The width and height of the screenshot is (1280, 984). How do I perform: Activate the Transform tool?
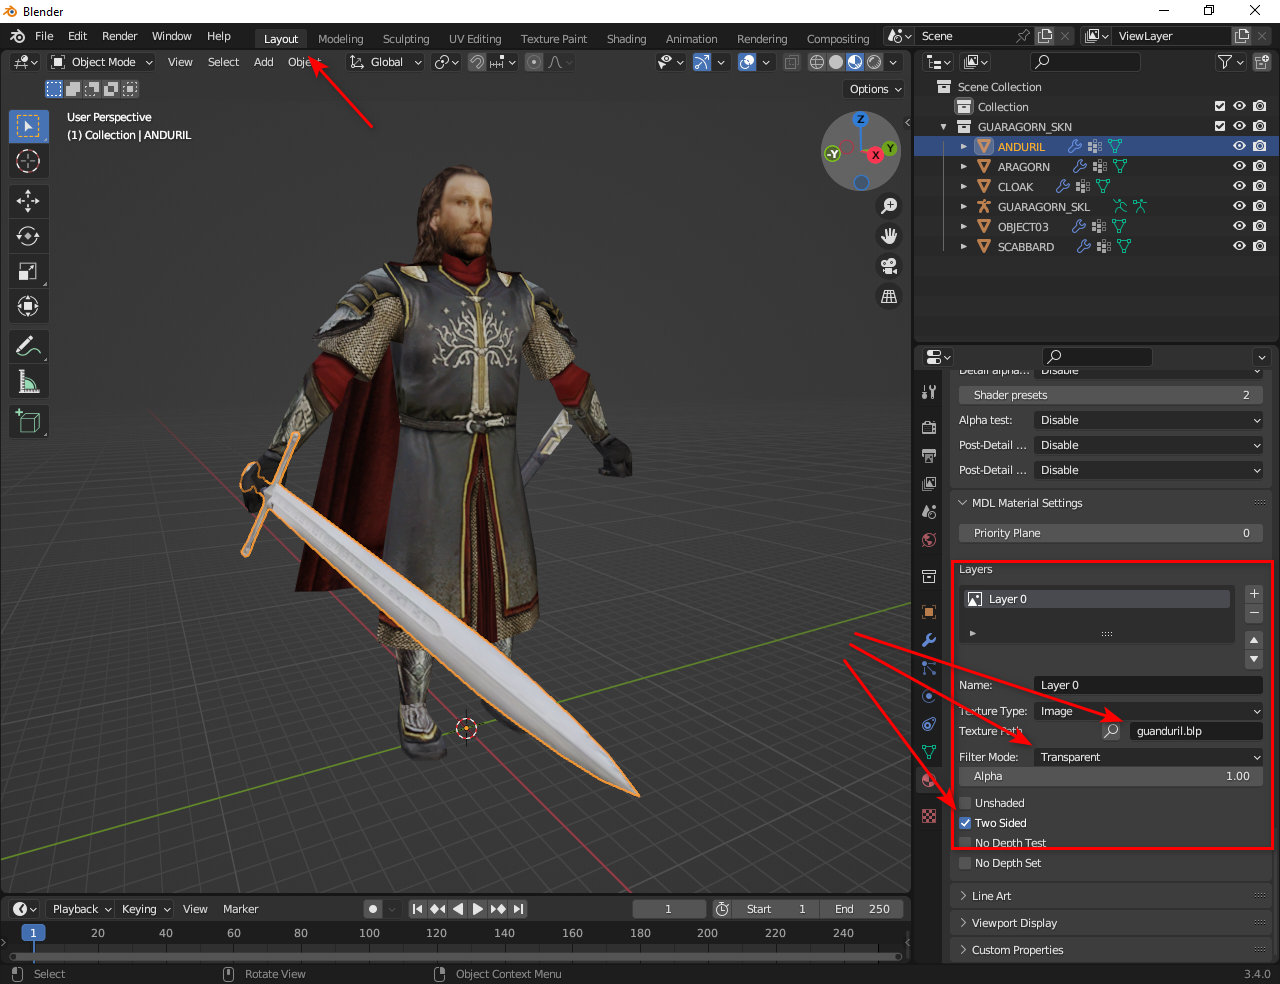point(28,306)
